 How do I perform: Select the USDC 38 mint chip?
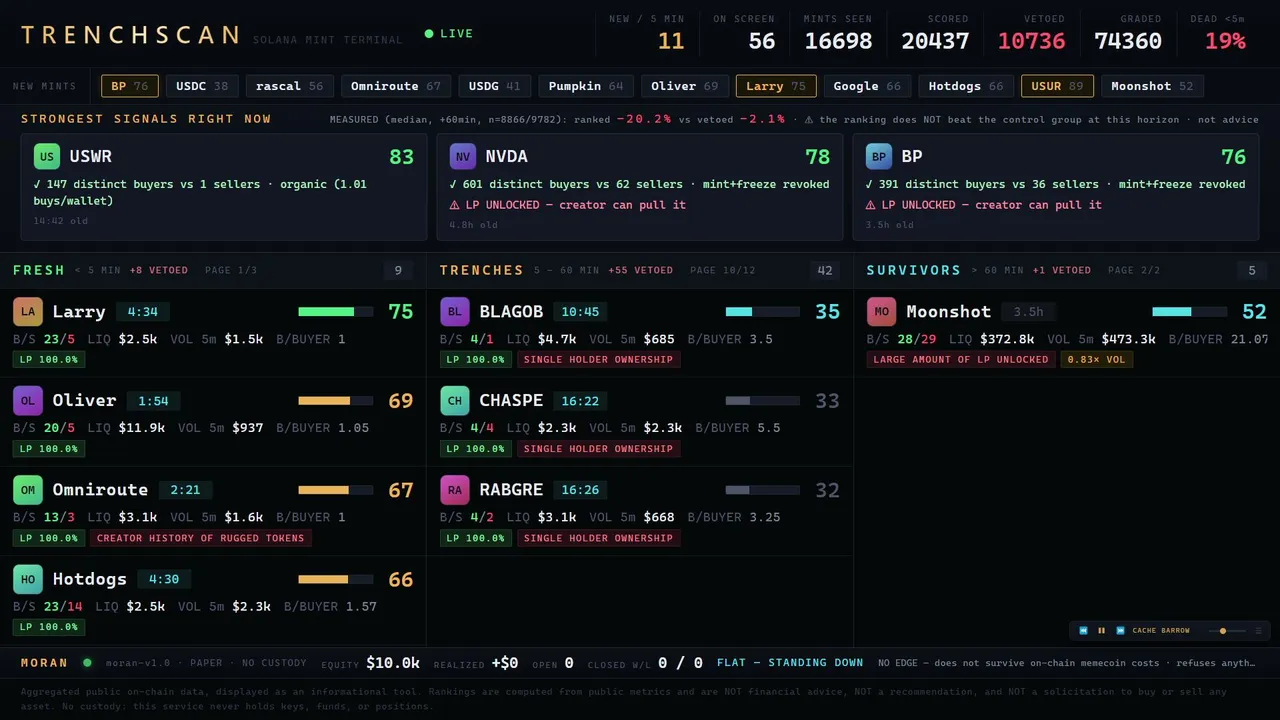pos(202,86)
